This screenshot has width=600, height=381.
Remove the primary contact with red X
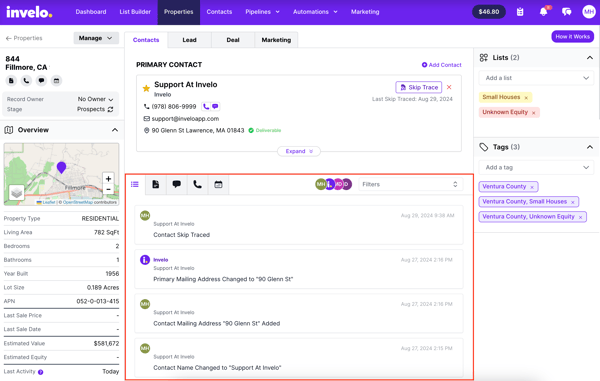tap(449, 87)
